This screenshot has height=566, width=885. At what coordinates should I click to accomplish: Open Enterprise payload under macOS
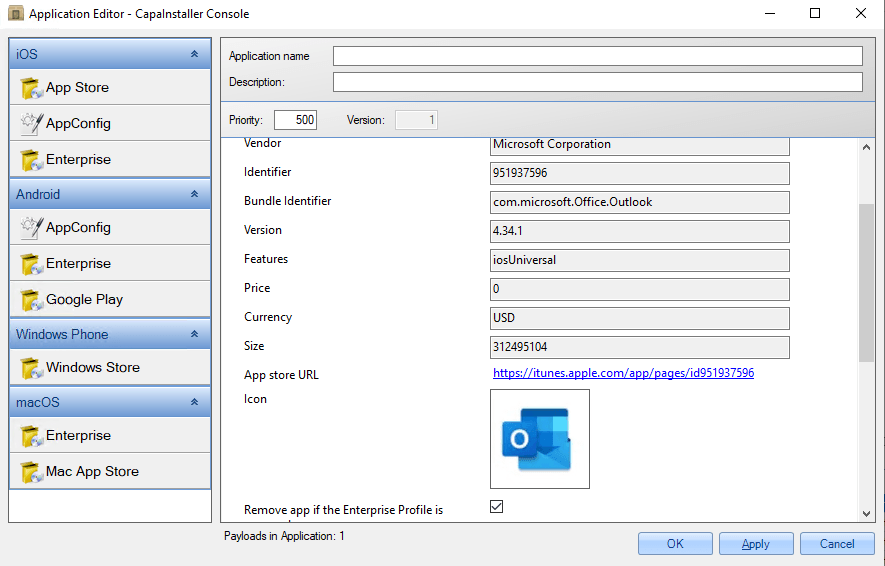pos(110,436)
